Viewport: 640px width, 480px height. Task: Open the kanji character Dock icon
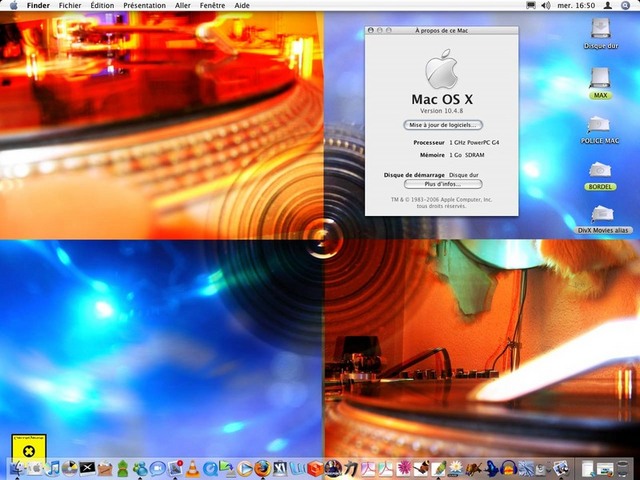(351, 468)
